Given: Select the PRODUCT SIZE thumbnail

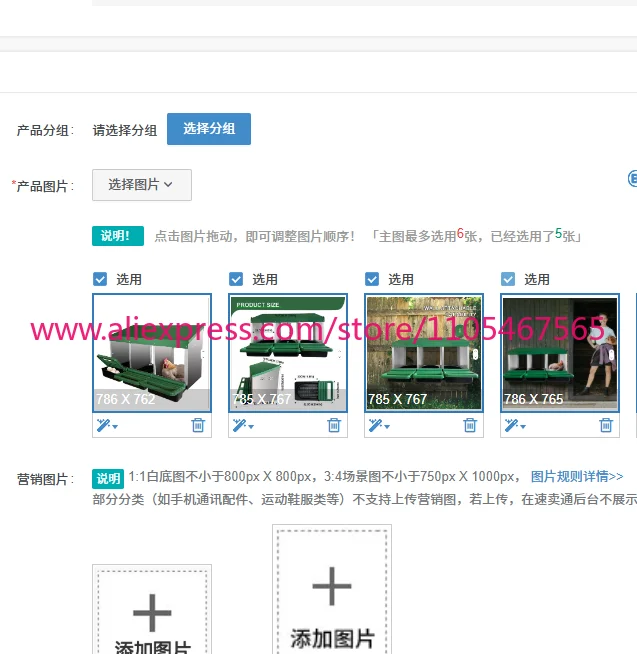Looking at the screenshot, I should tap(288, 353).
